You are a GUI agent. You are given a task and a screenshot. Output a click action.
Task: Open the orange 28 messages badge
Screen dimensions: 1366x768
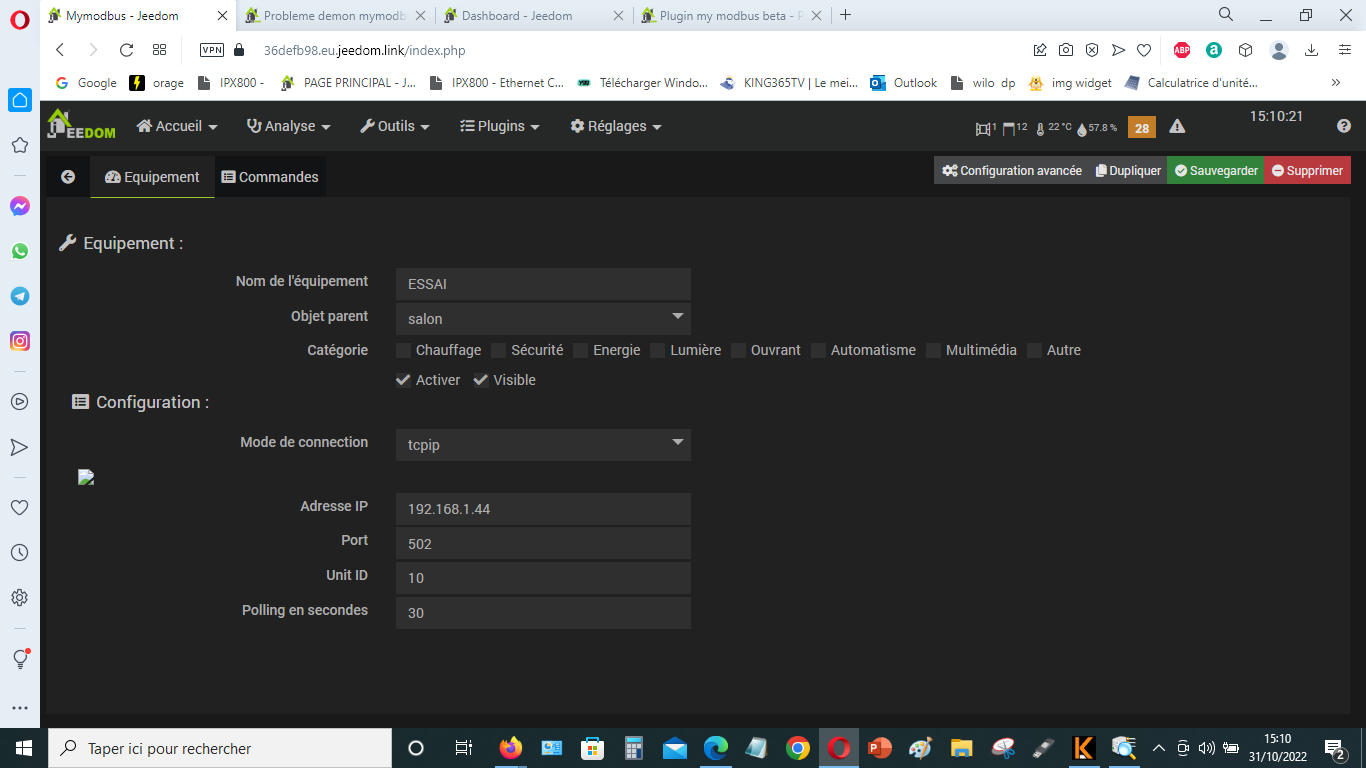click(1142, 127)
